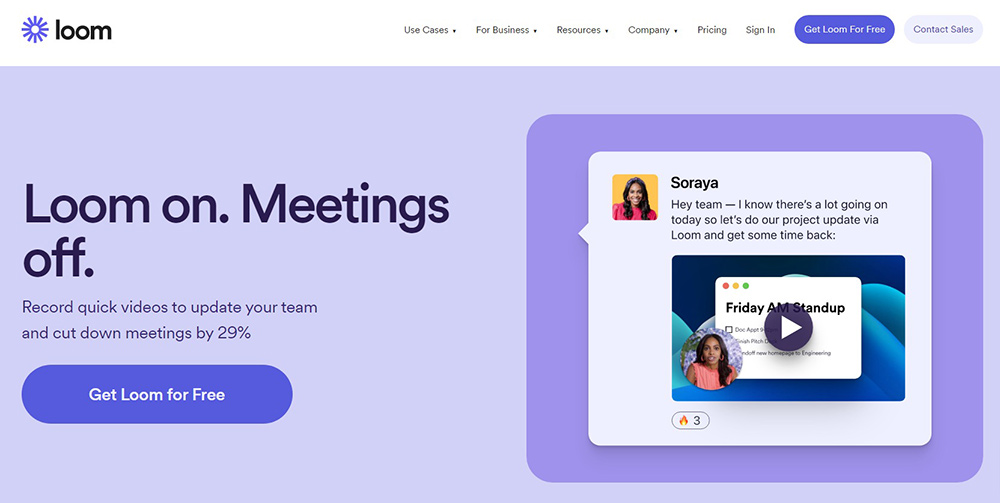Click the message text starting with Hey team
Image resolution: width=1000 pixels, height=503 pixels.
779,220
